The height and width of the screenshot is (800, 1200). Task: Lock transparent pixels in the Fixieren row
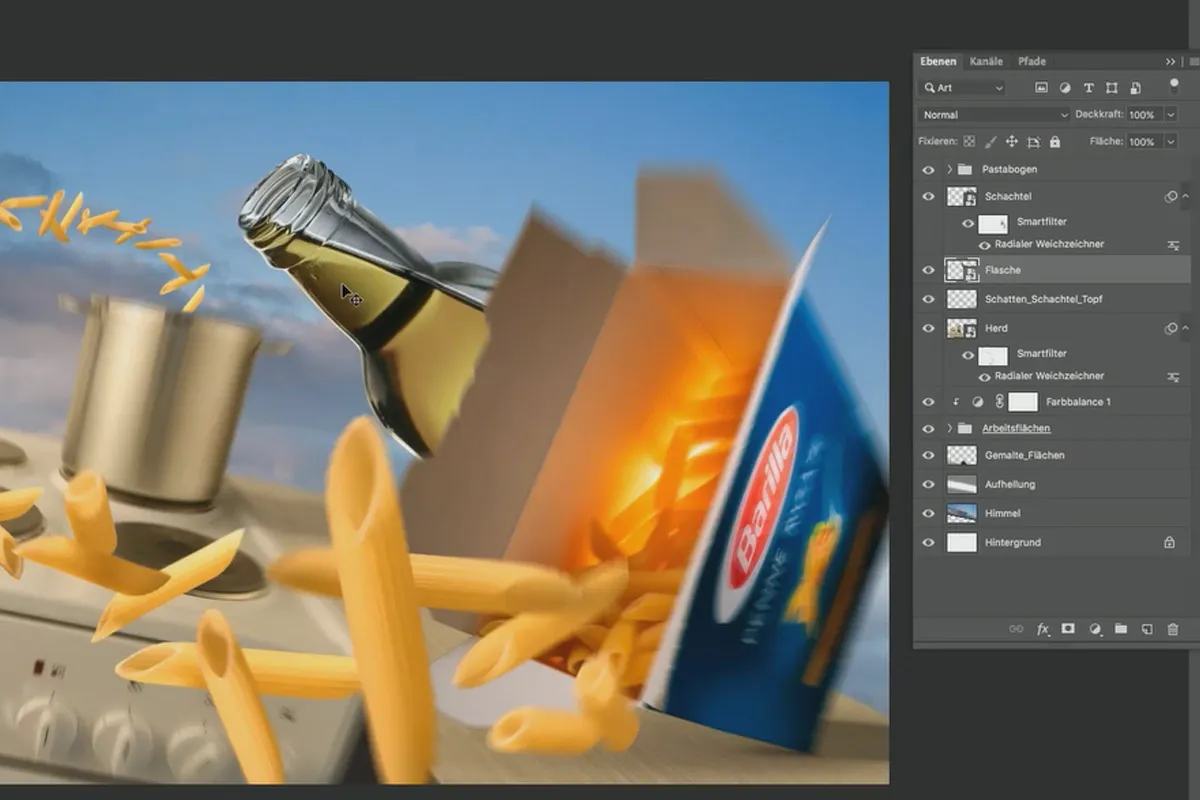969,142
